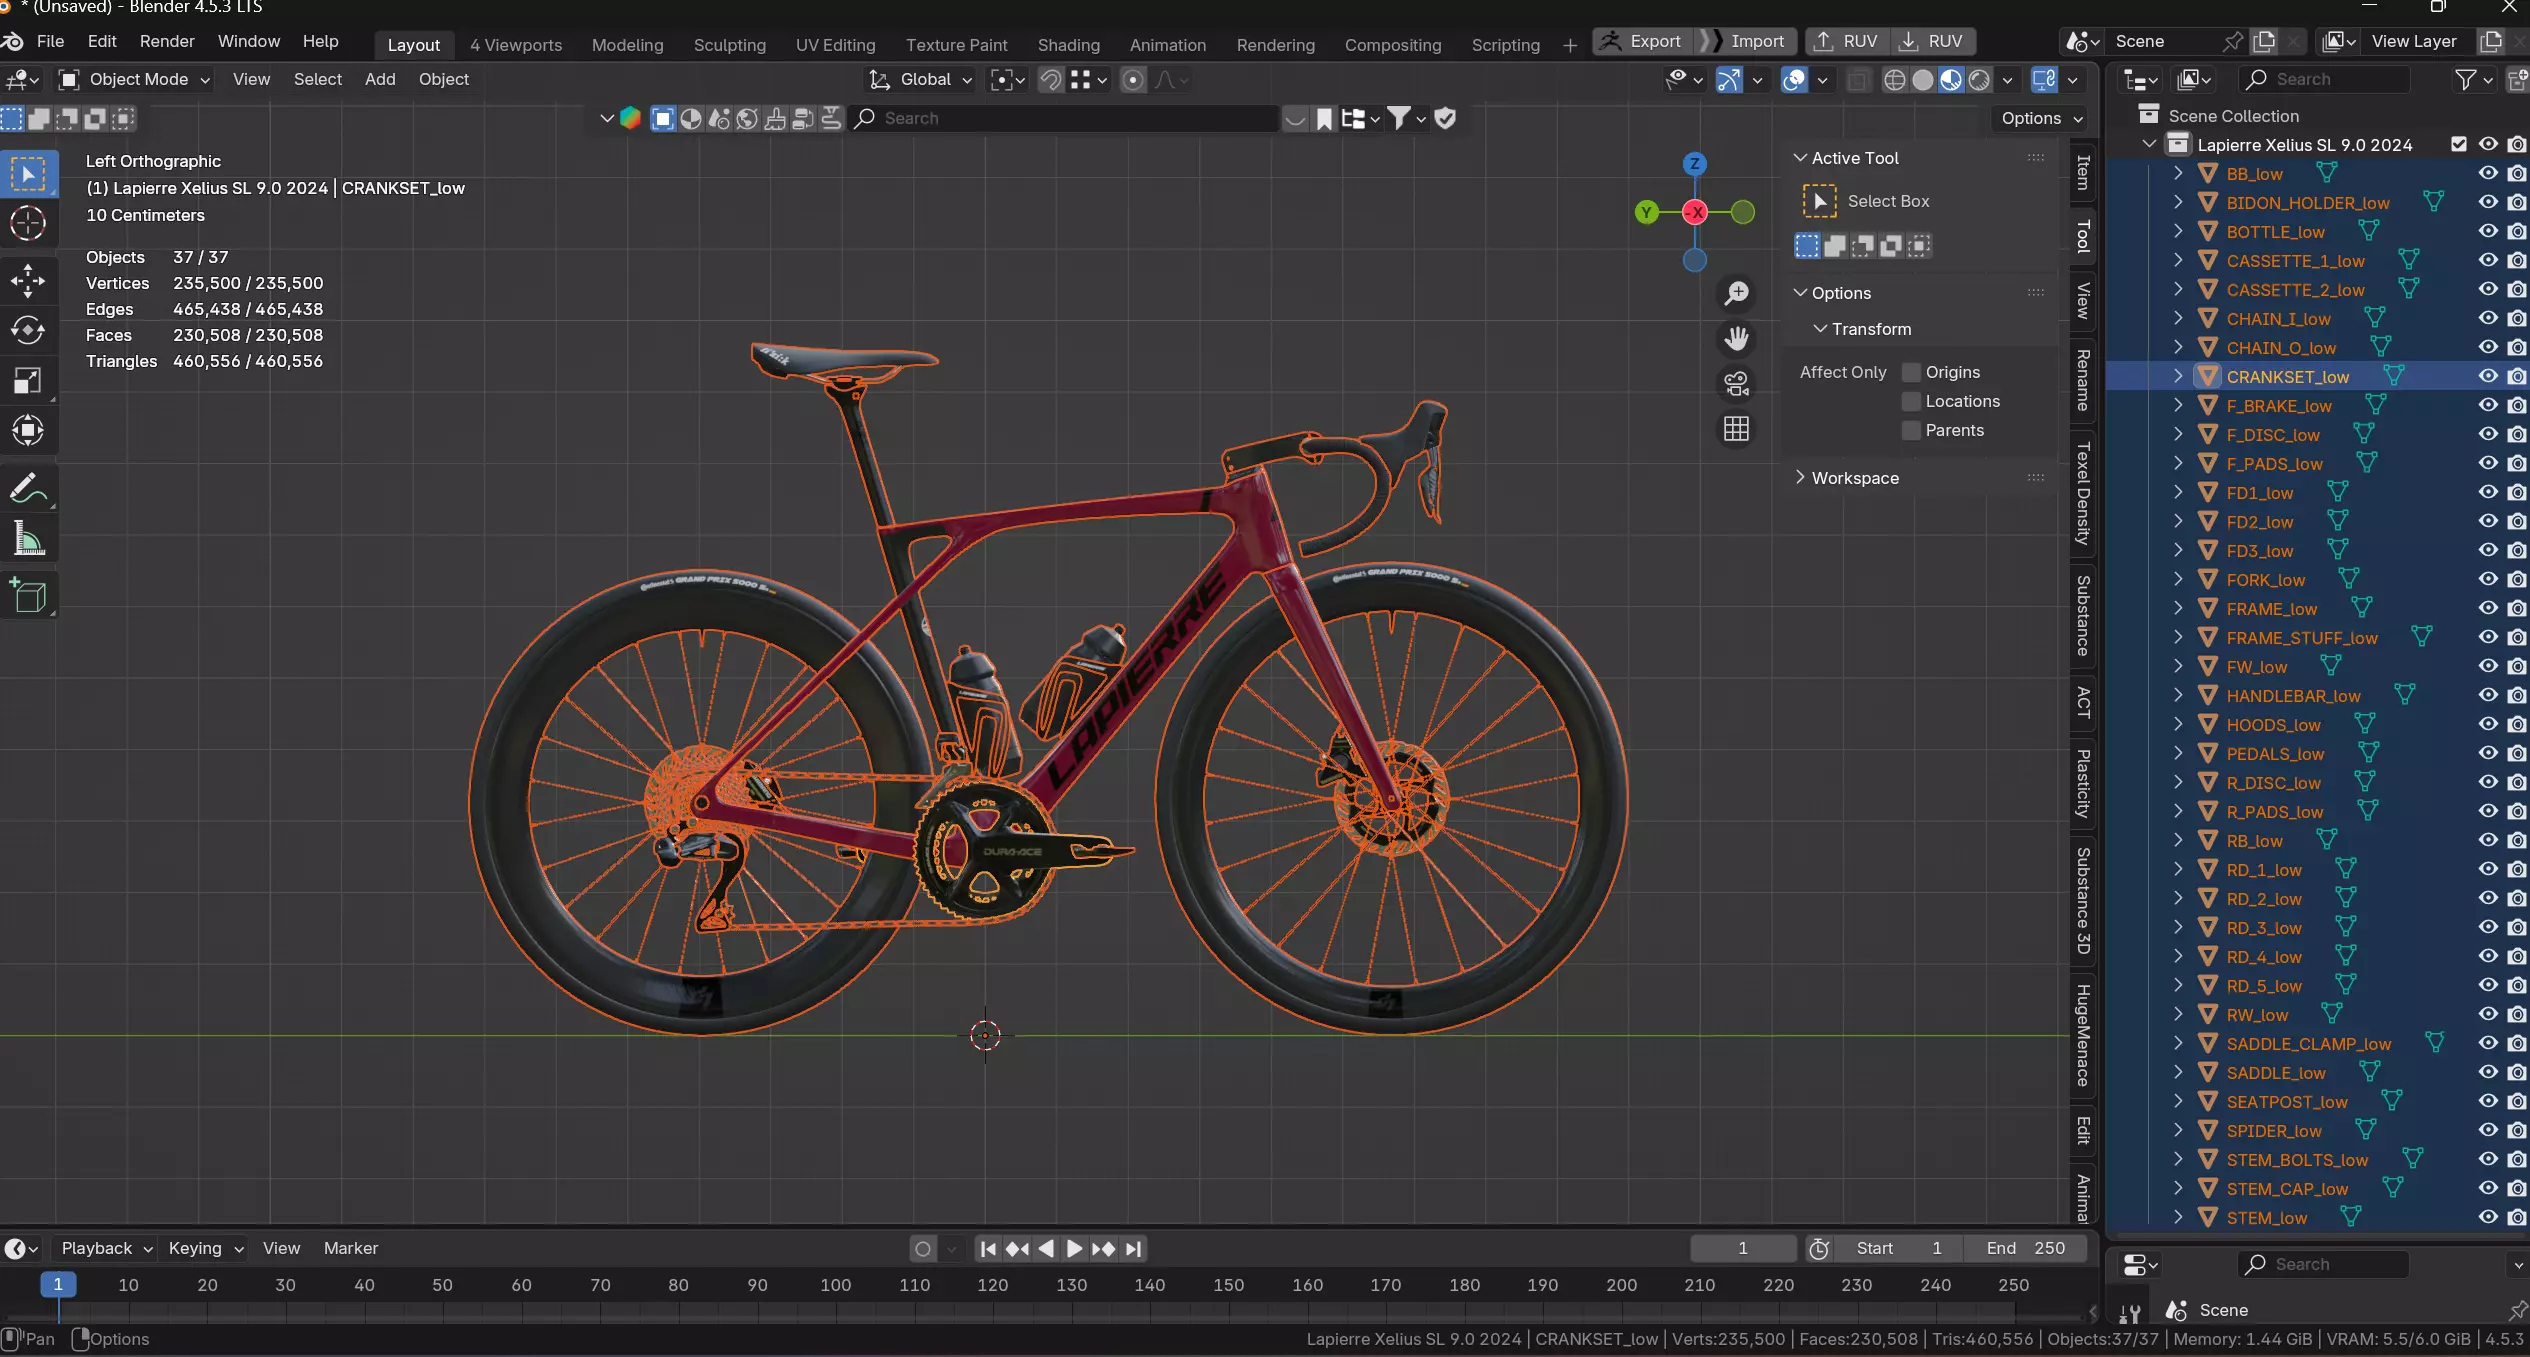The image size is (2530, 1357).
Task: Open the File menu
Action: tap(50, 41)
